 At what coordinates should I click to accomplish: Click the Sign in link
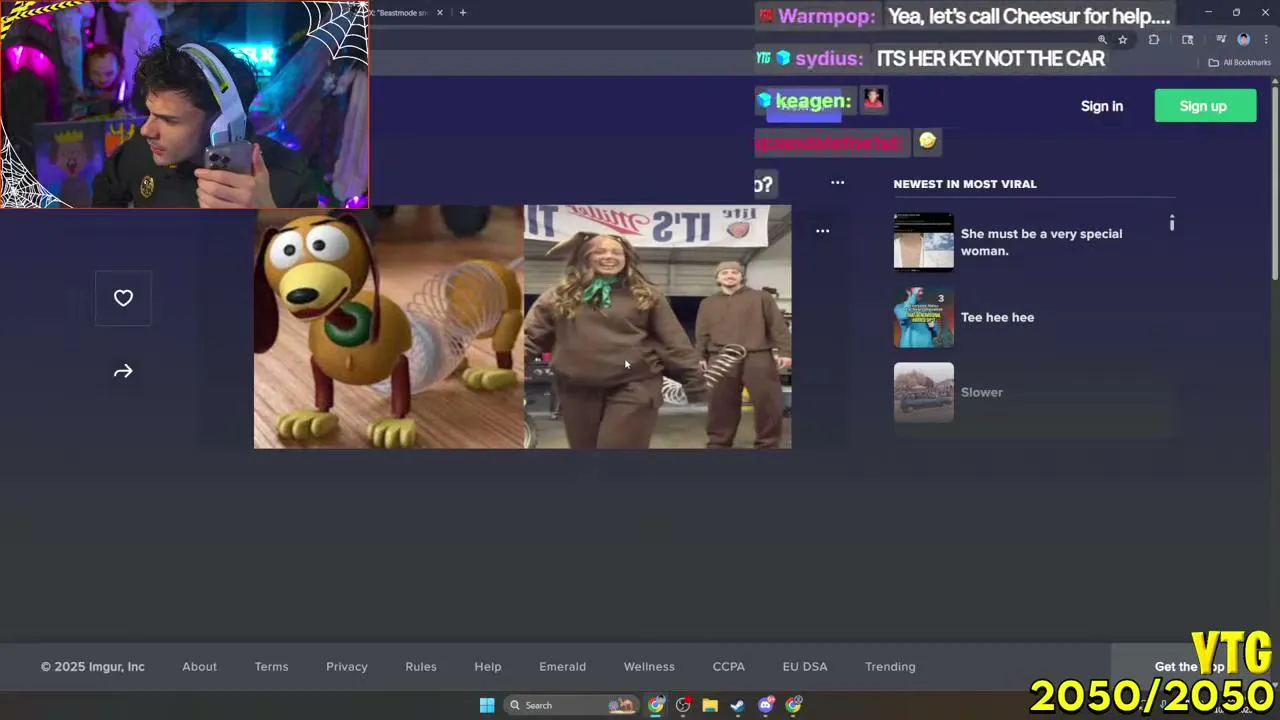1102,106
